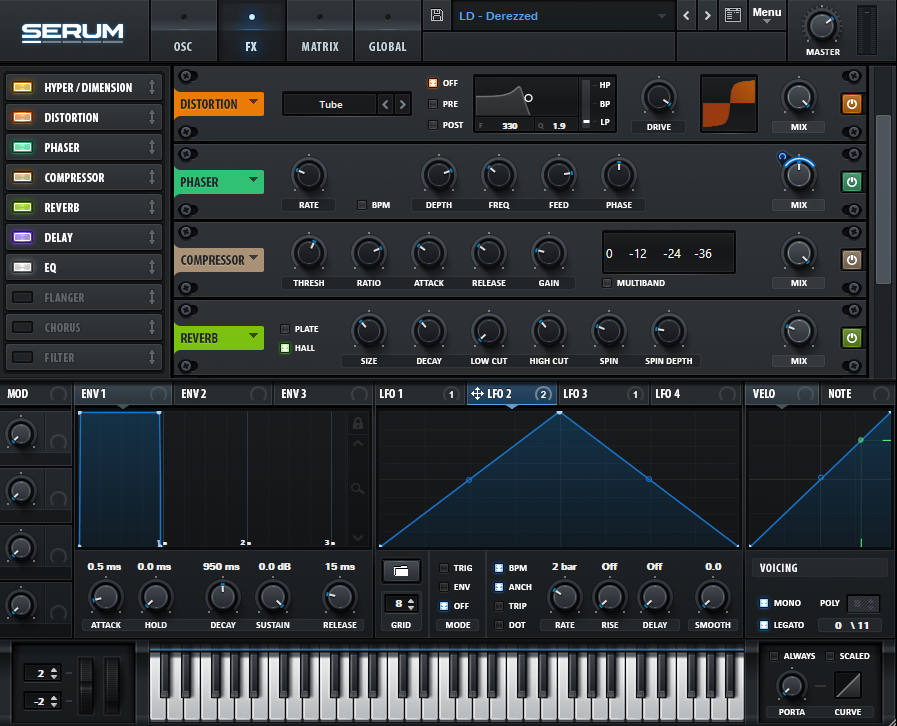Image resolution: width=897 pixels, height=726 pixels.
Task: Open the Menu dropdown
Action: (767, 15)
